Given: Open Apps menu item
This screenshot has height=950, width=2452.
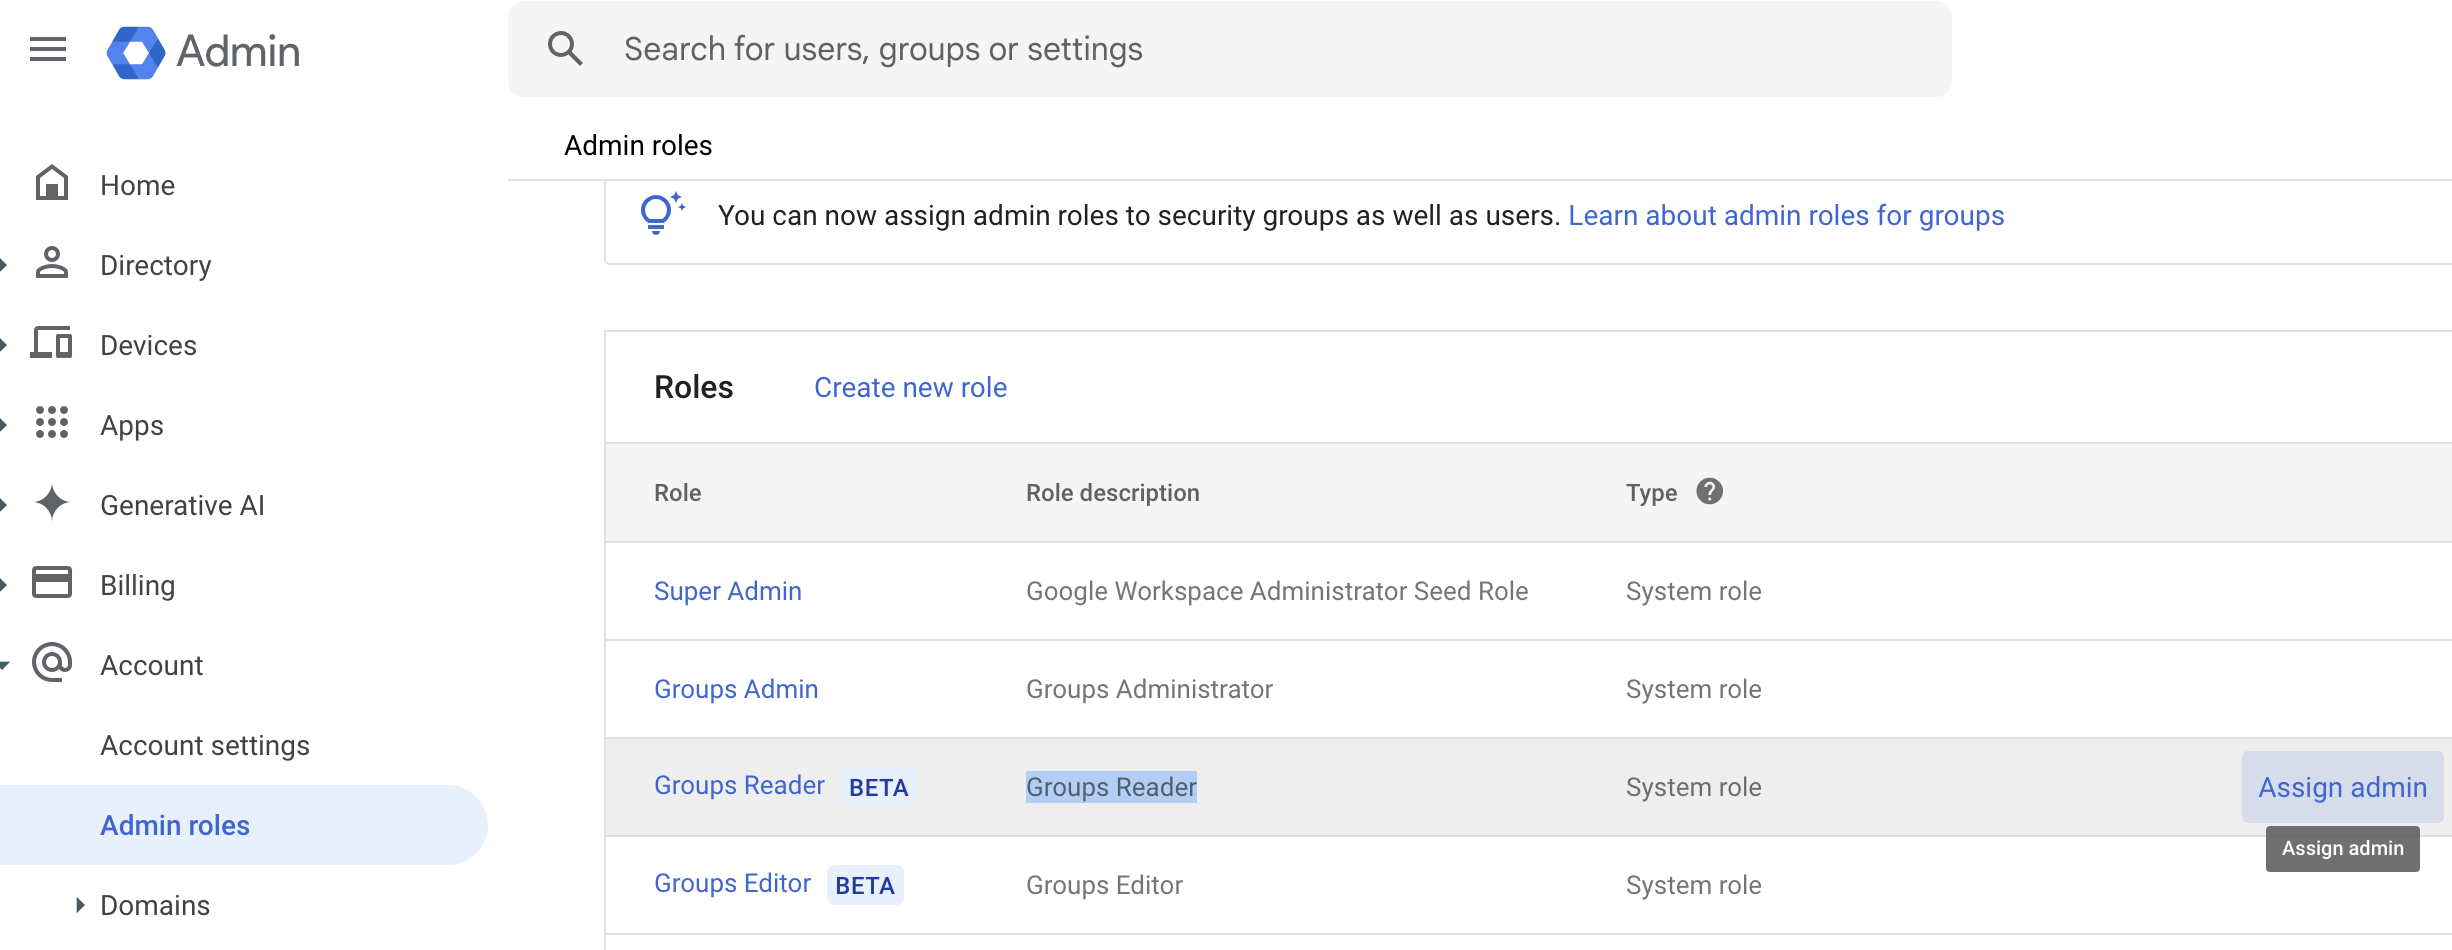Looking at the screenshot, I should pos(132,425).
